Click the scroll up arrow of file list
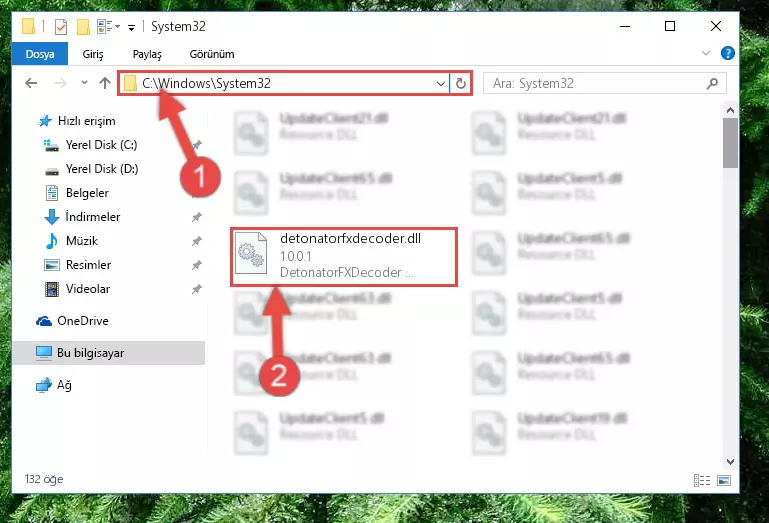 [x=730, y=110]
